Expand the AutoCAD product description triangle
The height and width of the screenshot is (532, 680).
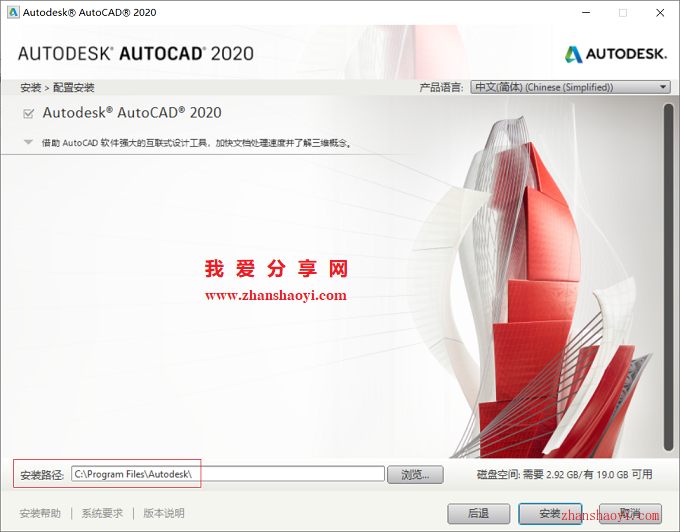click(x=28, y=142)
